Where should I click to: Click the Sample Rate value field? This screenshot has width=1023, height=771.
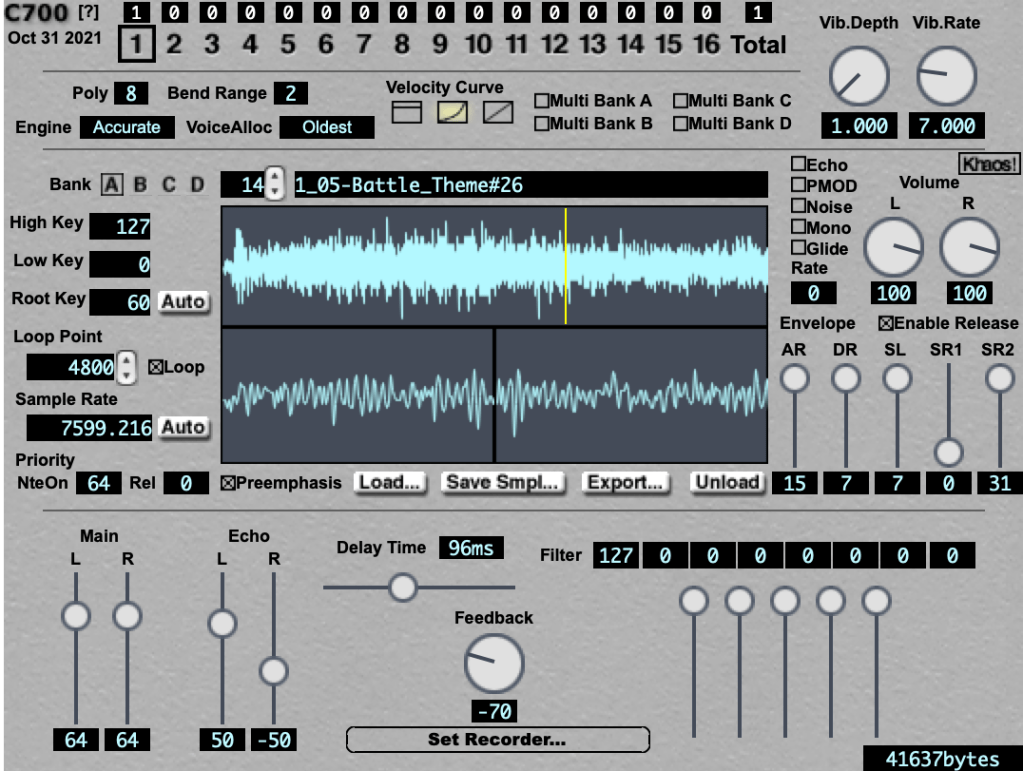click(90, 428)
